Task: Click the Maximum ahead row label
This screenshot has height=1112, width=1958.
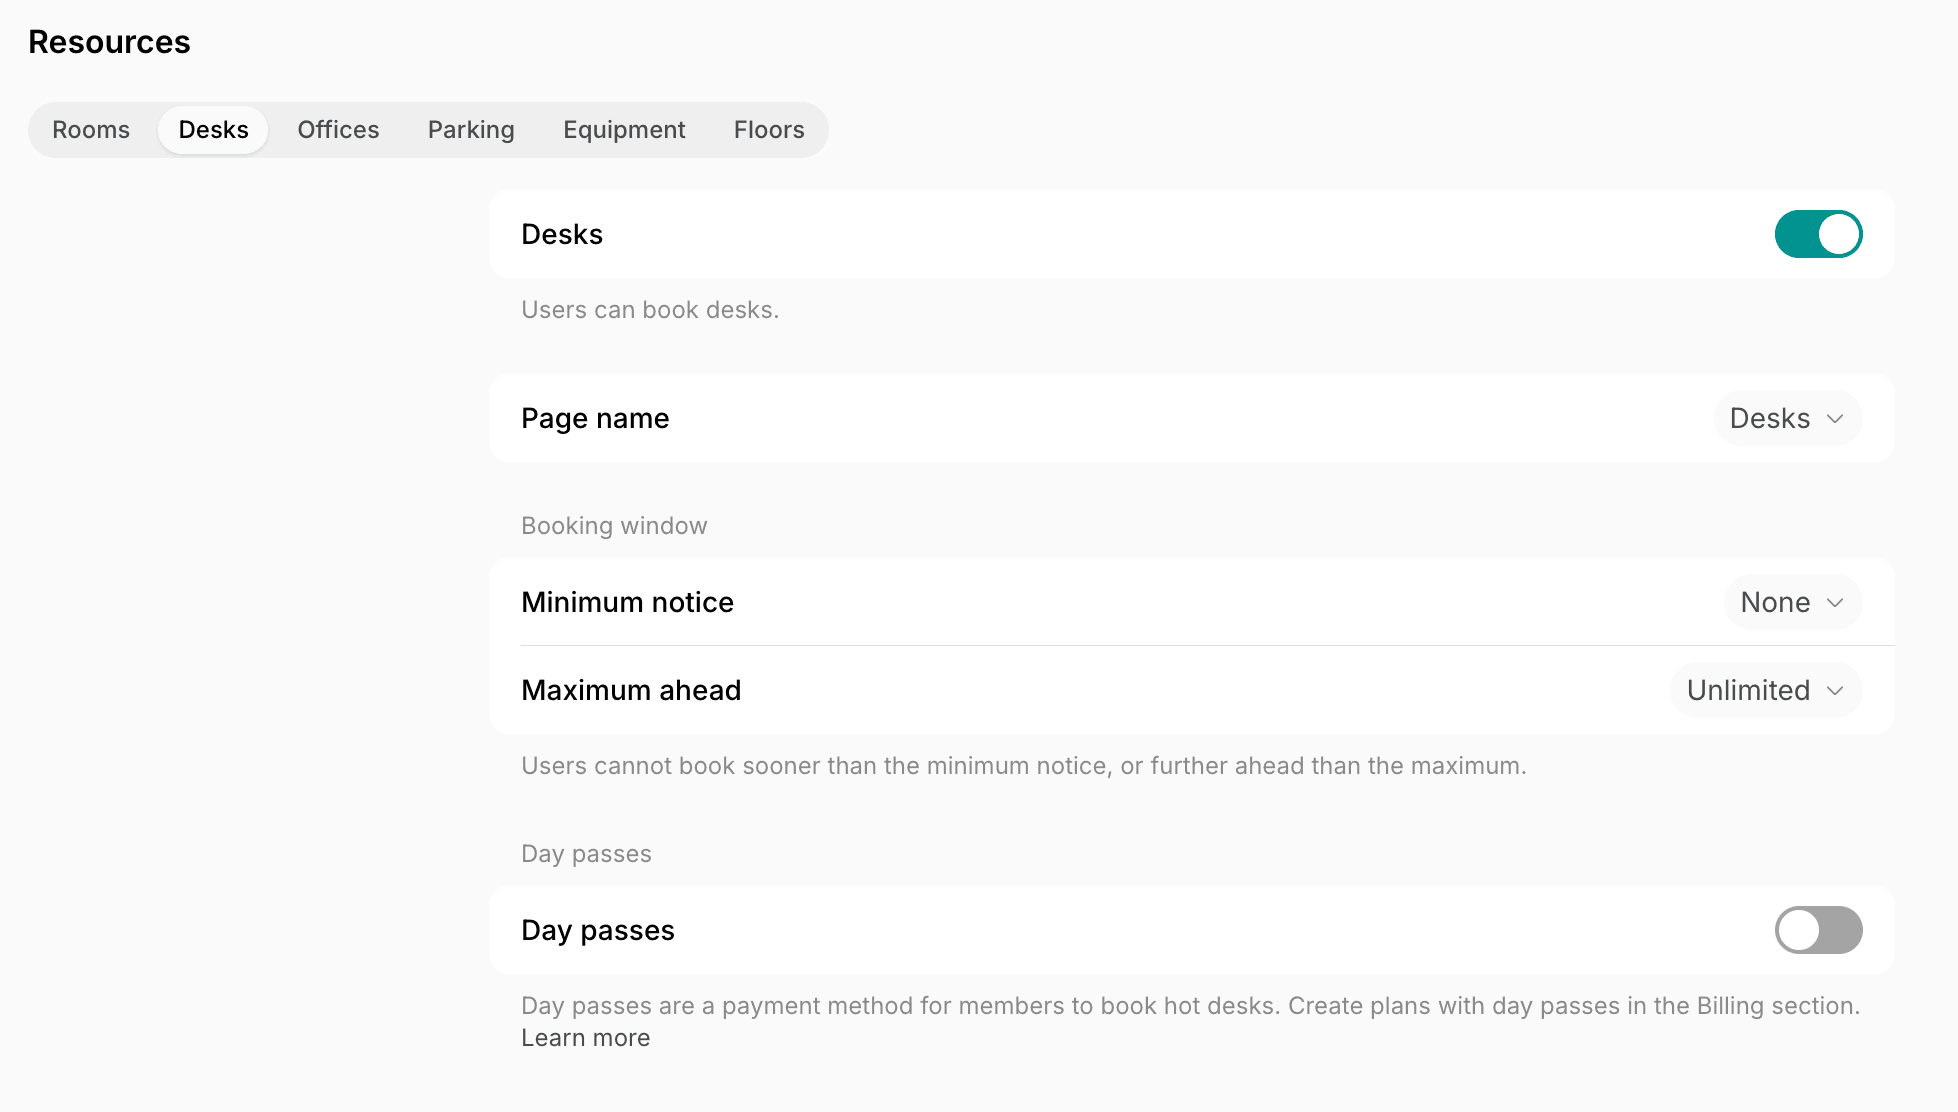Action: (x=631, y=690)
